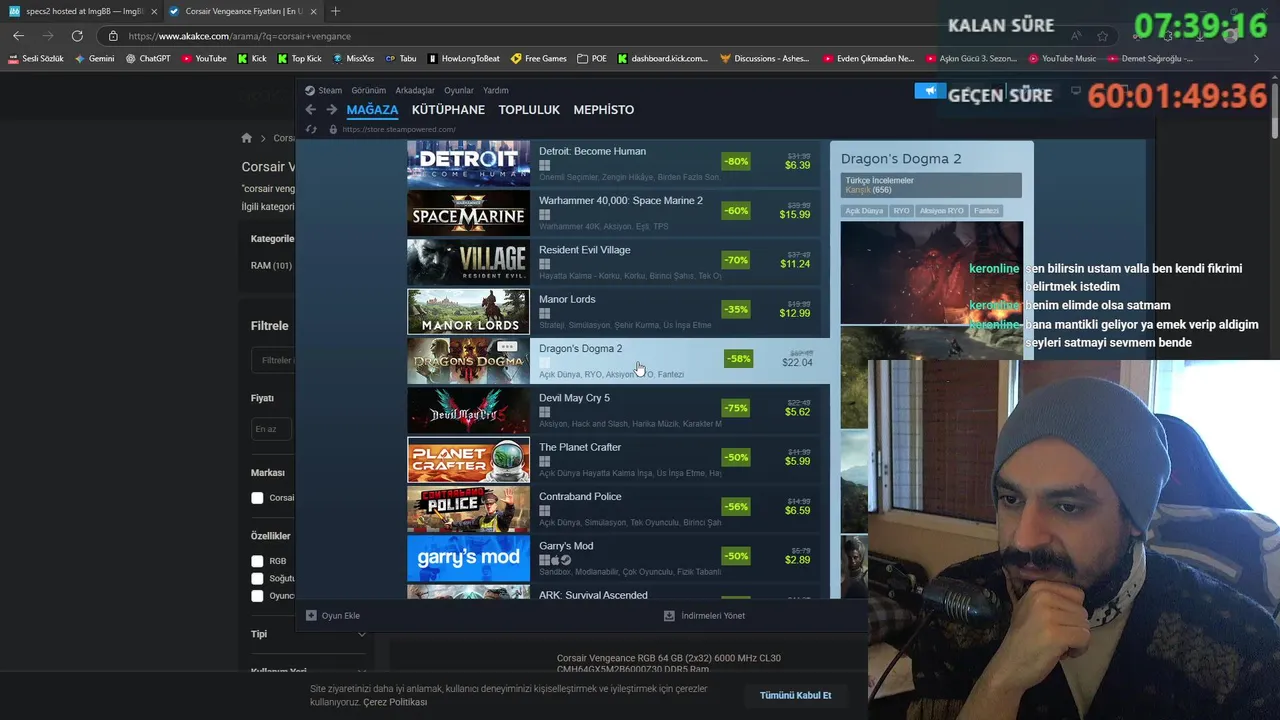Go forward with Steam's forward arrow
1280x720 pixels.
click(332, 110)
